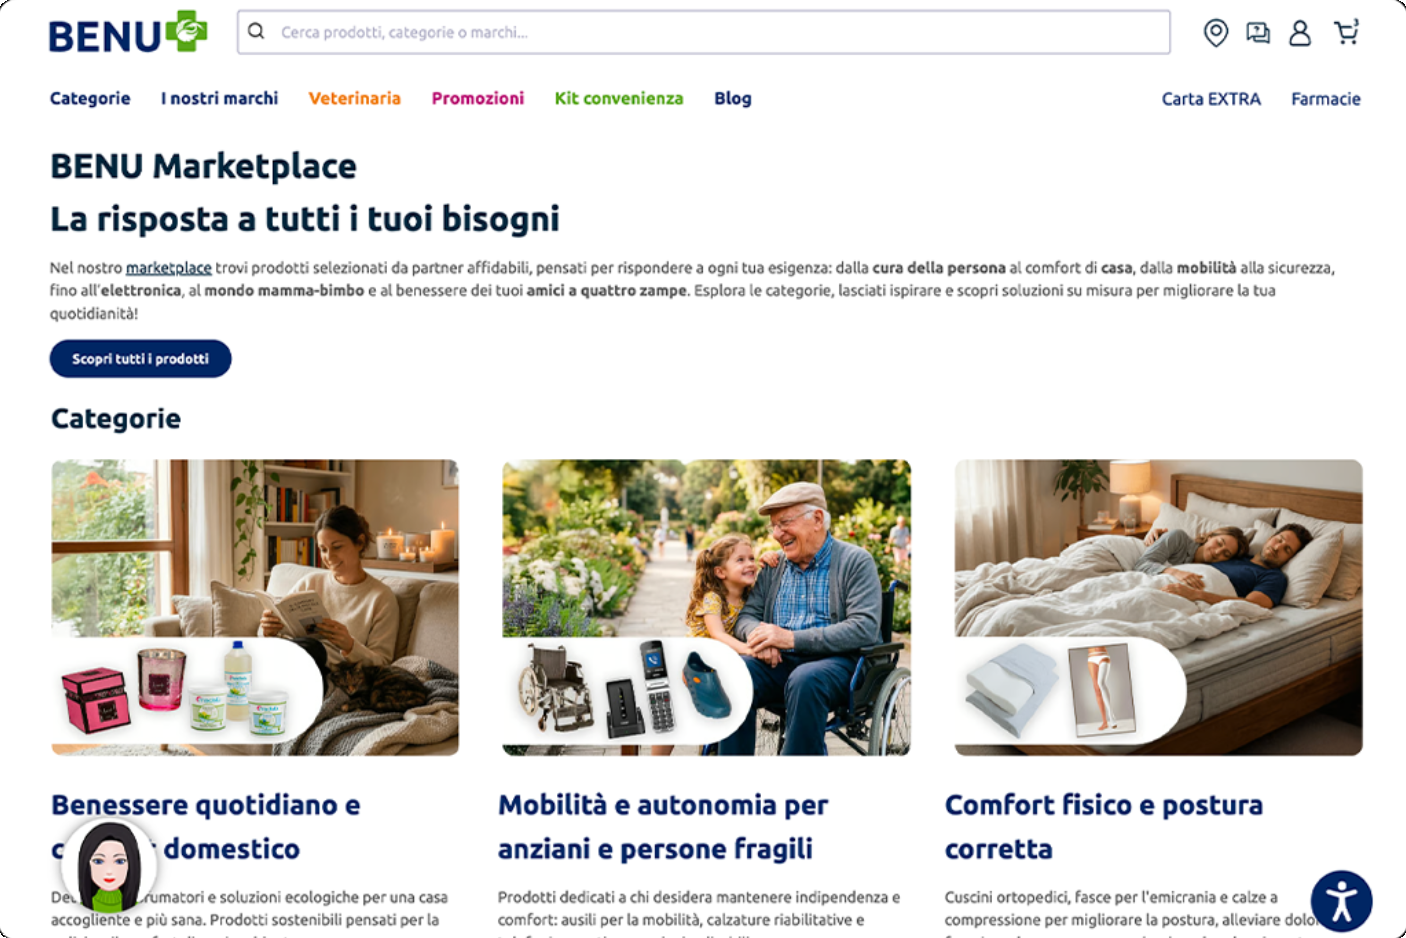Open the virtual assistant avatar
The width and height of the screenshot is (1406, 938).
pyautogui.click(x=109, y=866)
